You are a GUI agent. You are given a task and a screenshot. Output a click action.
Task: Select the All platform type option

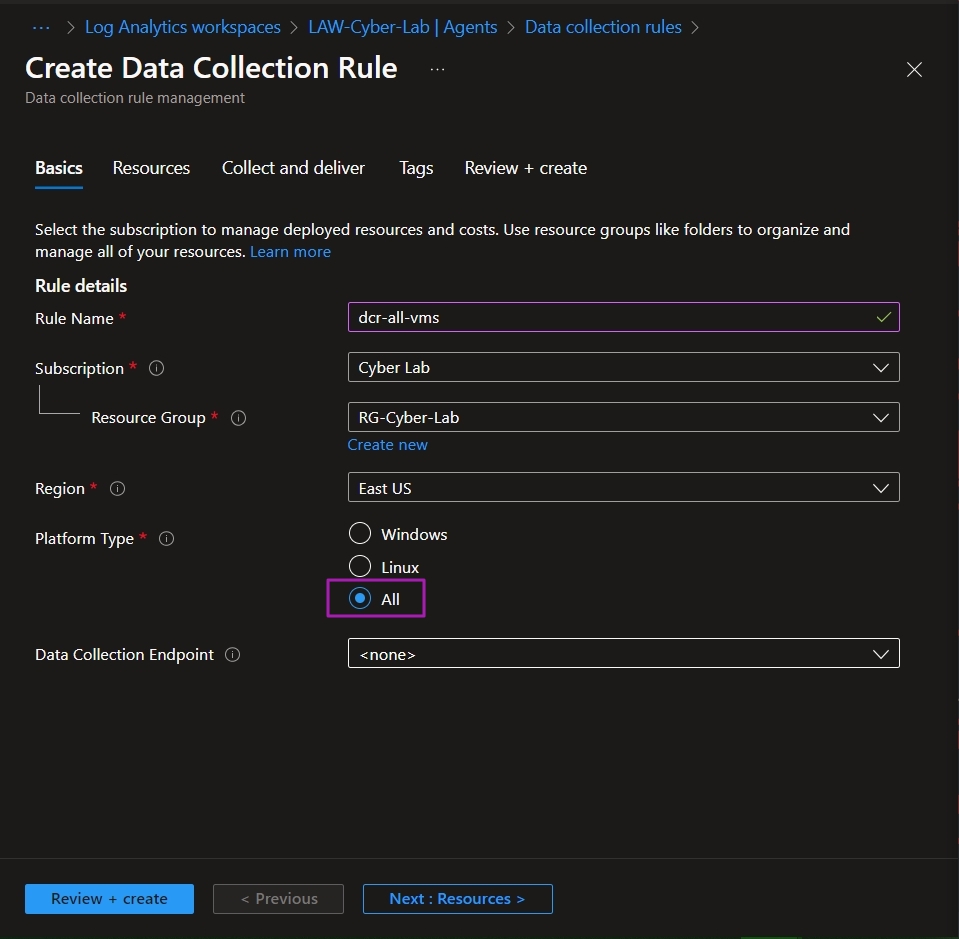[360, 598]
